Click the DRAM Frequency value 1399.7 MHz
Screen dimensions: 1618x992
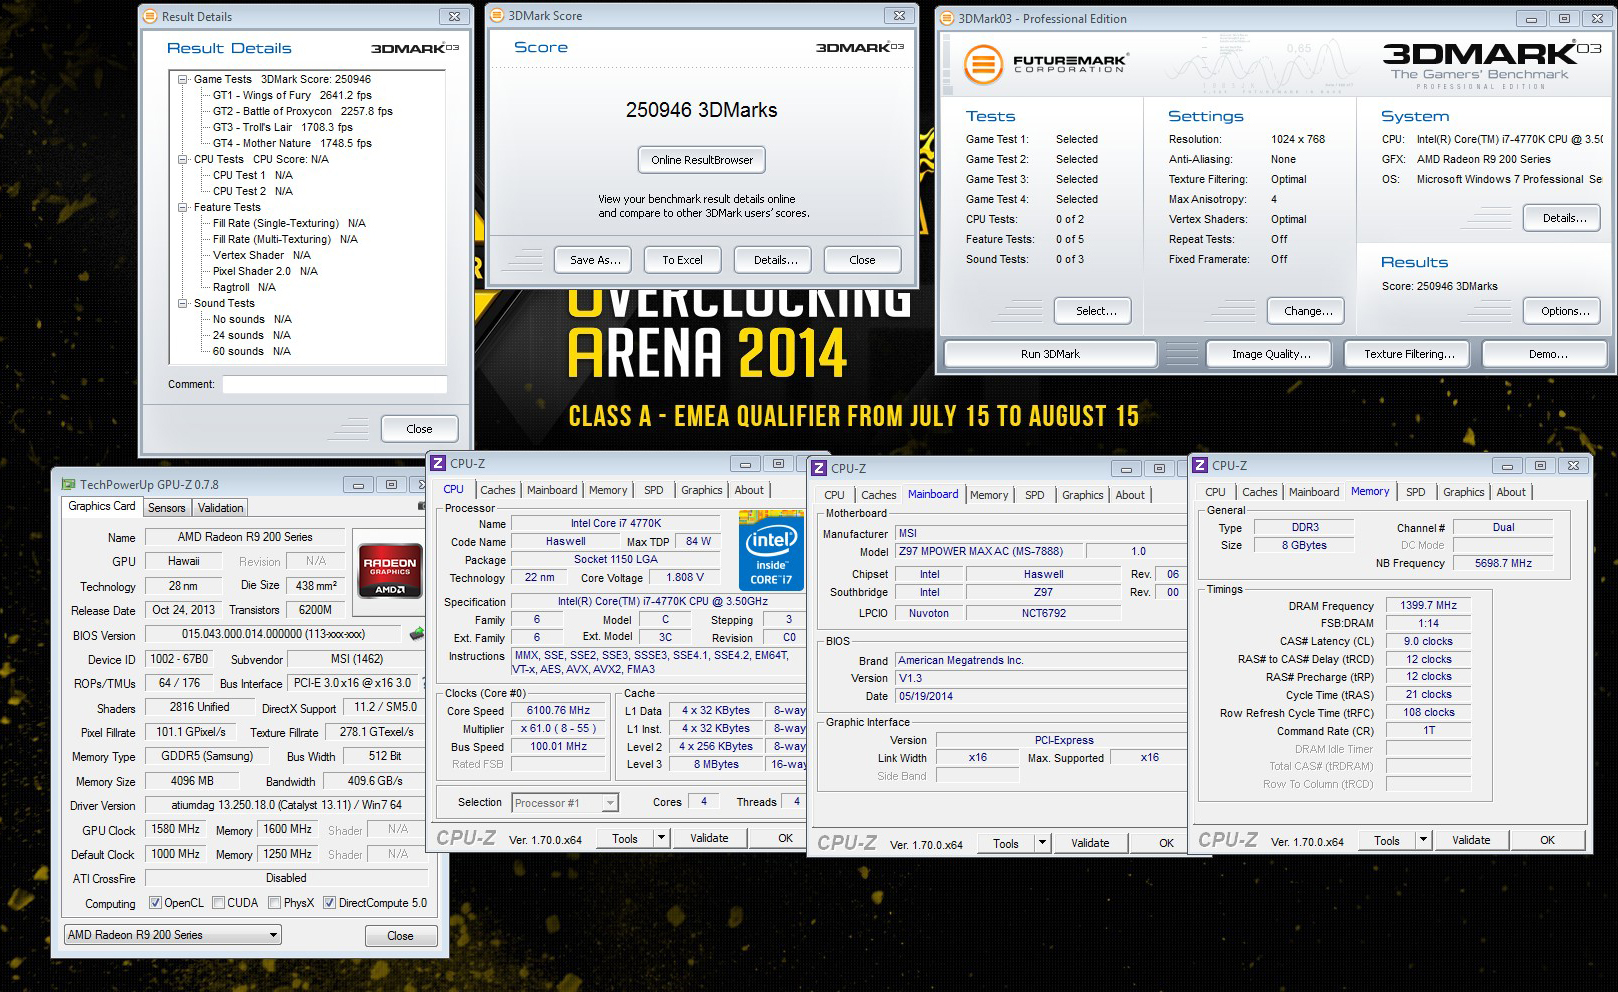[1428, 606]
